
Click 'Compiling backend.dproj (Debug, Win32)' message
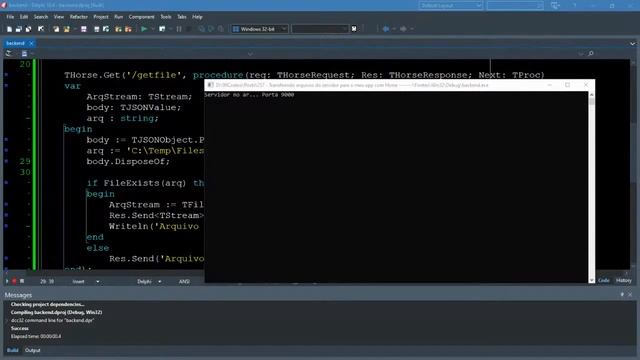(x=56, y=312)
